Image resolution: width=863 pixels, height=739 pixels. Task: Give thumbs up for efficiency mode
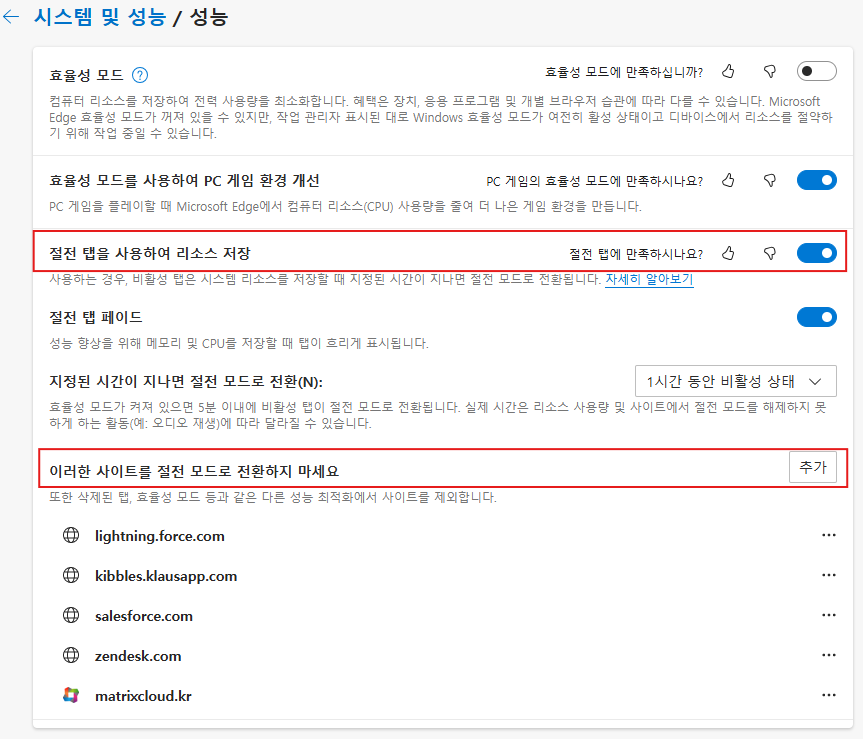tap(728, 72)
